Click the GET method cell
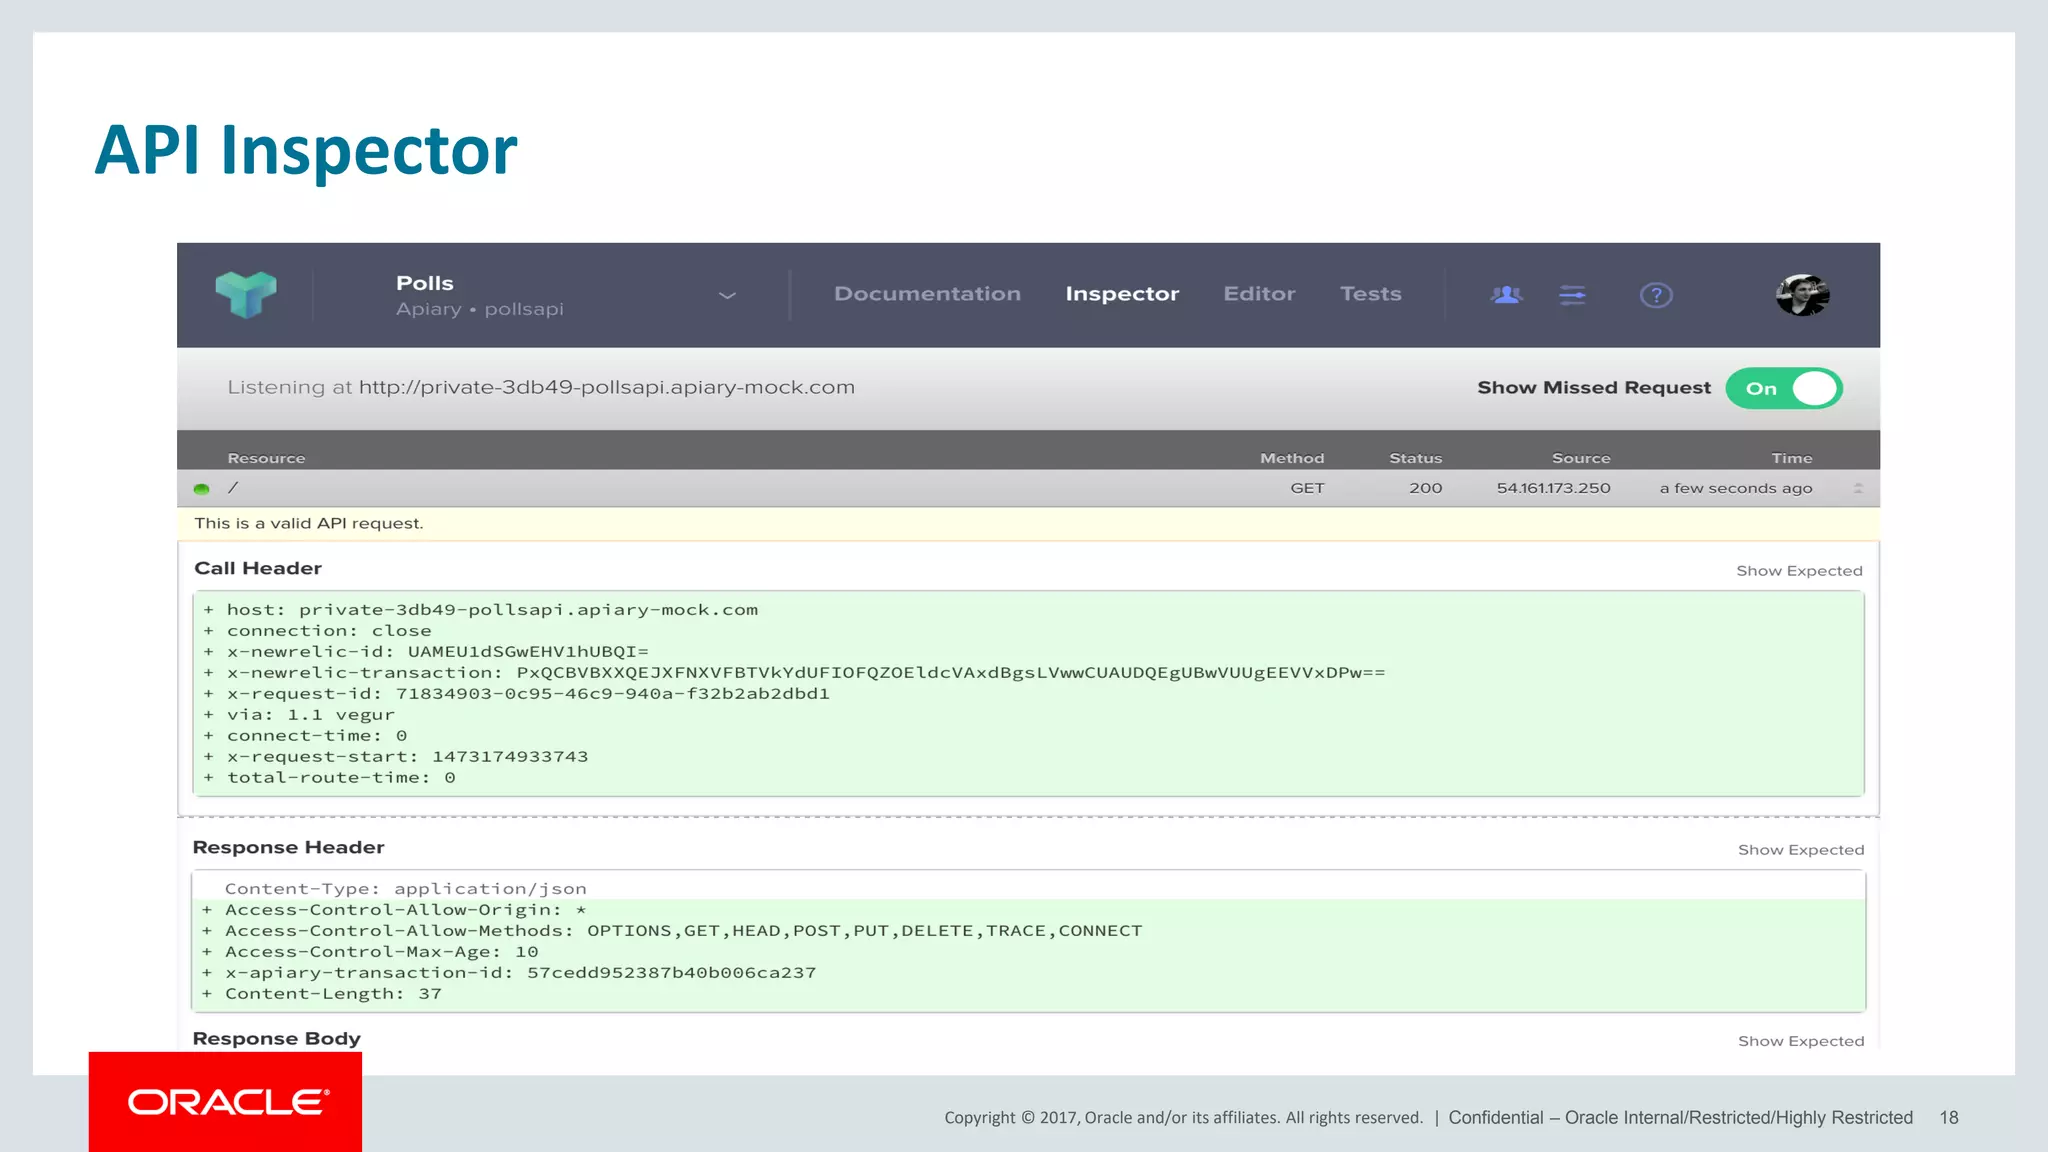The height and width of the screenshot is (1152, 2048). (x=1307, y=488)
